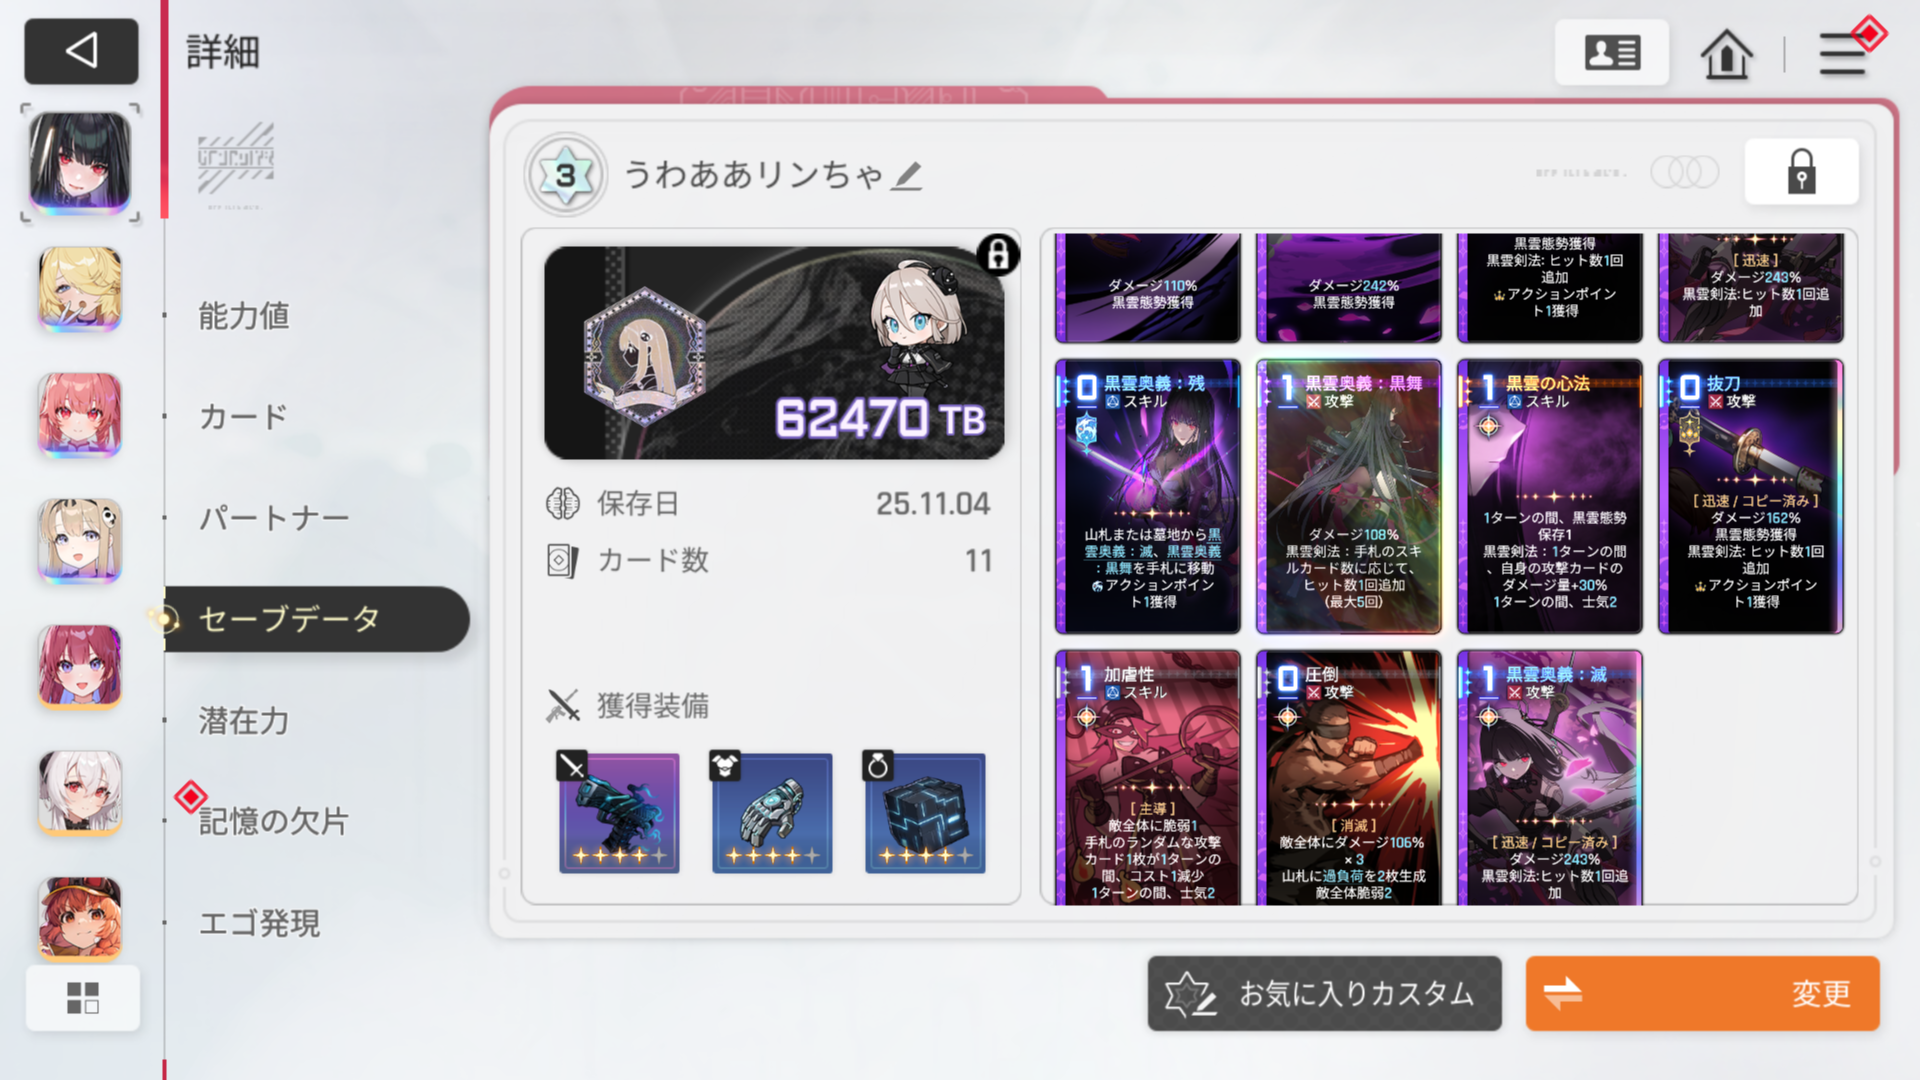Screen dimensions: 1920x1080
Task: Toggle the lock on save data banner
Action: (x=998, y=255)
